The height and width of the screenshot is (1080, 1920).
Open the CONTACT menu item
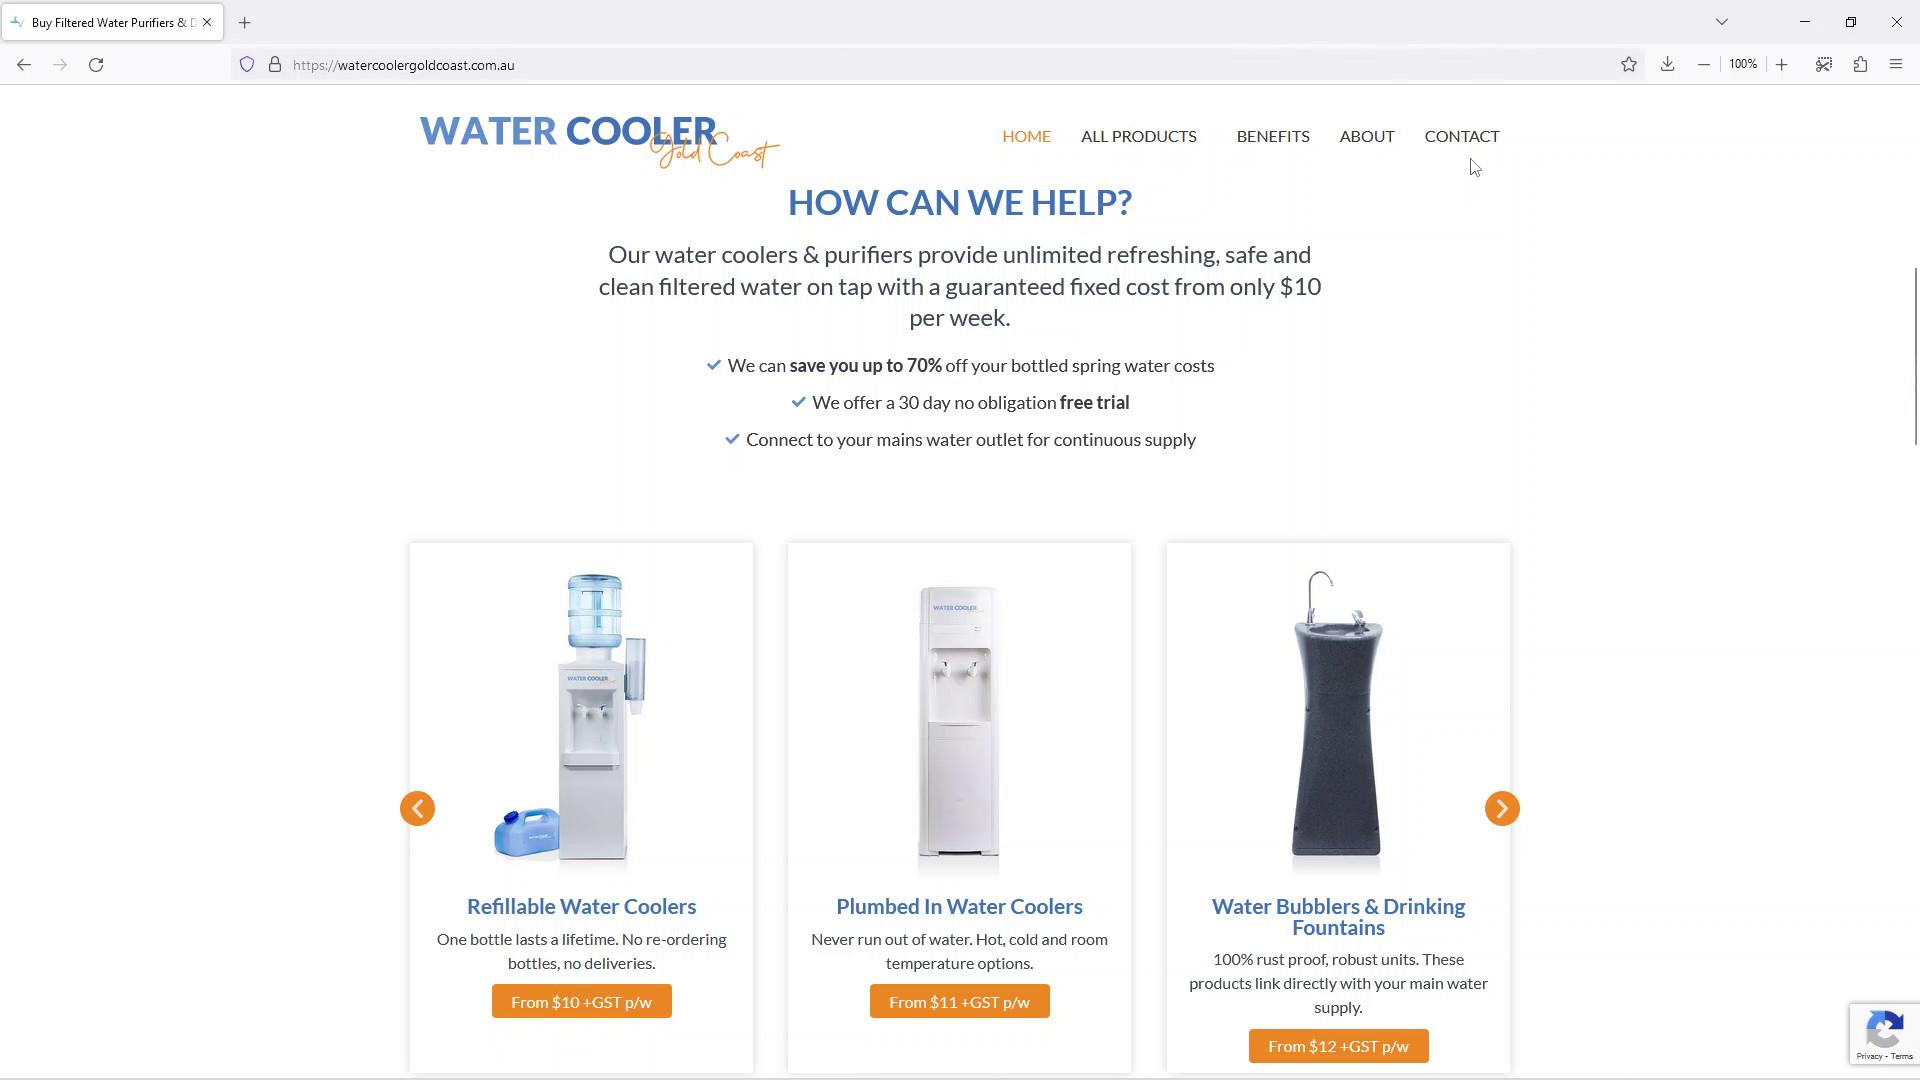[x=1462, y=136]
